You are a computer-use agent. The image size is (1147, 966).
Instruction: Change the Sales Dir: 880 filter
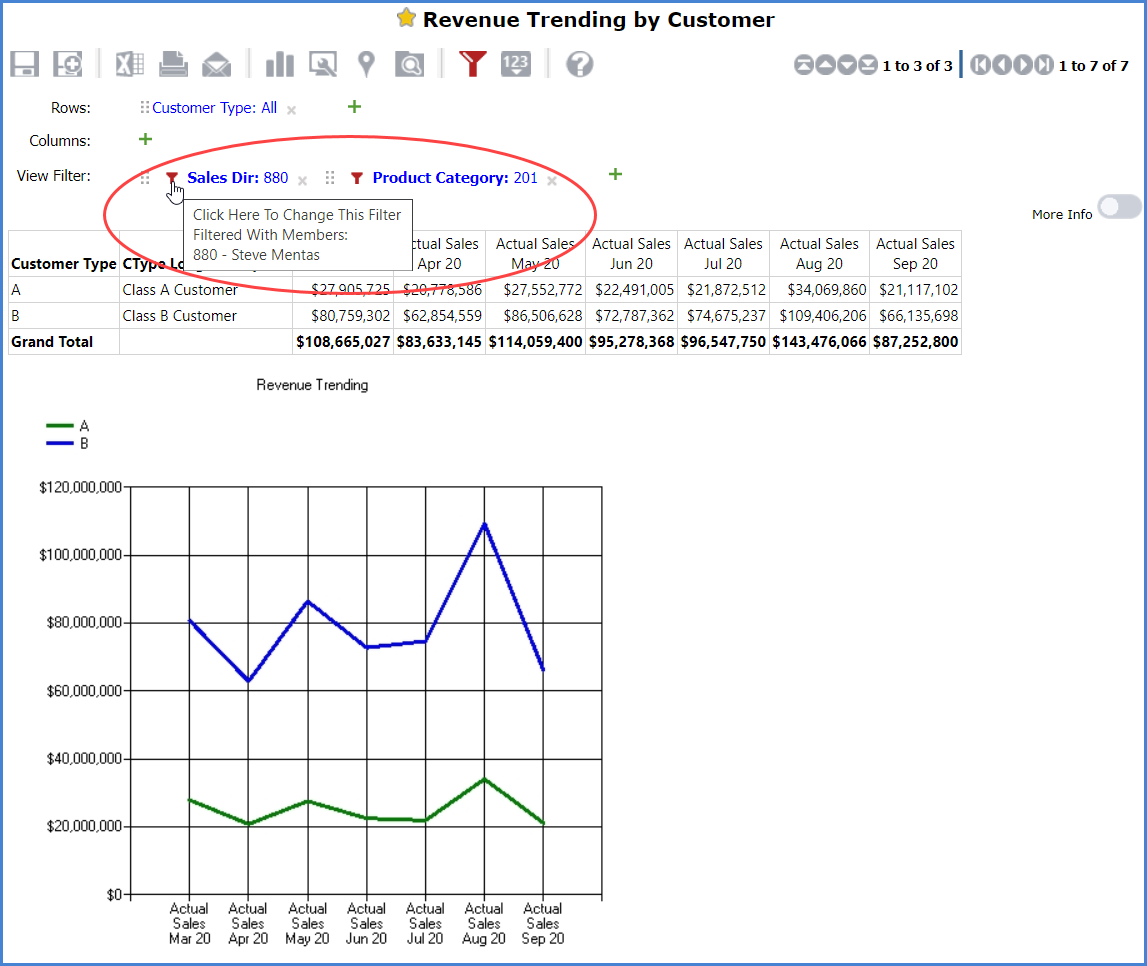238,178
